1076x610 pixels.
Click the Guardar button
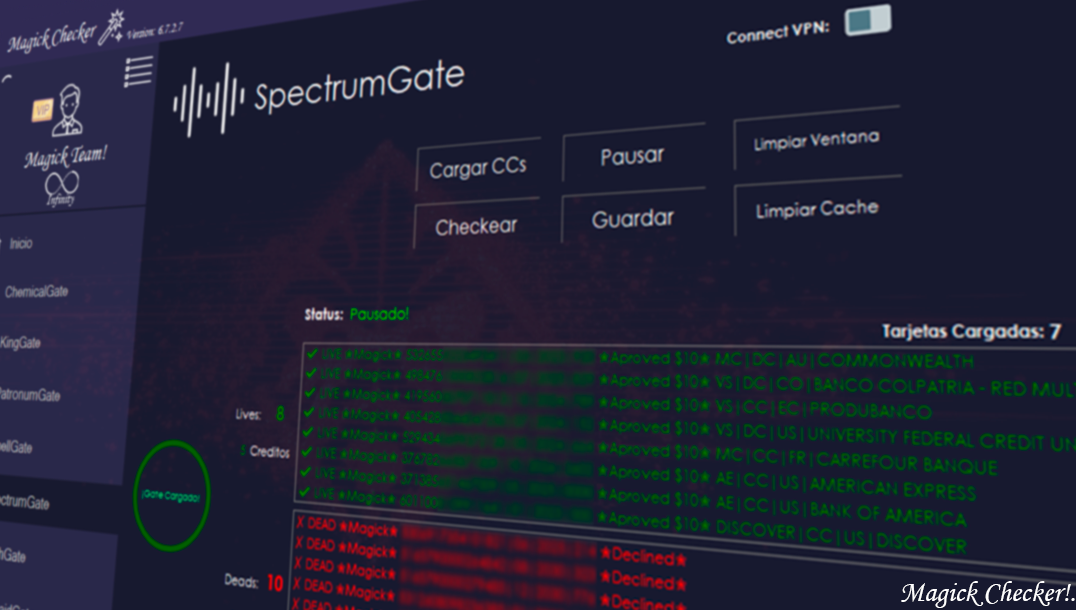pyautogui.click(x=632, y=218)
